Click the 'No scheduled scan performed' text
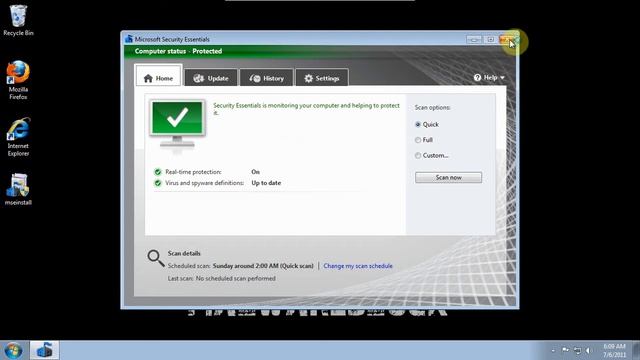This screenshot has height=360, width=640. click(236, 278)
